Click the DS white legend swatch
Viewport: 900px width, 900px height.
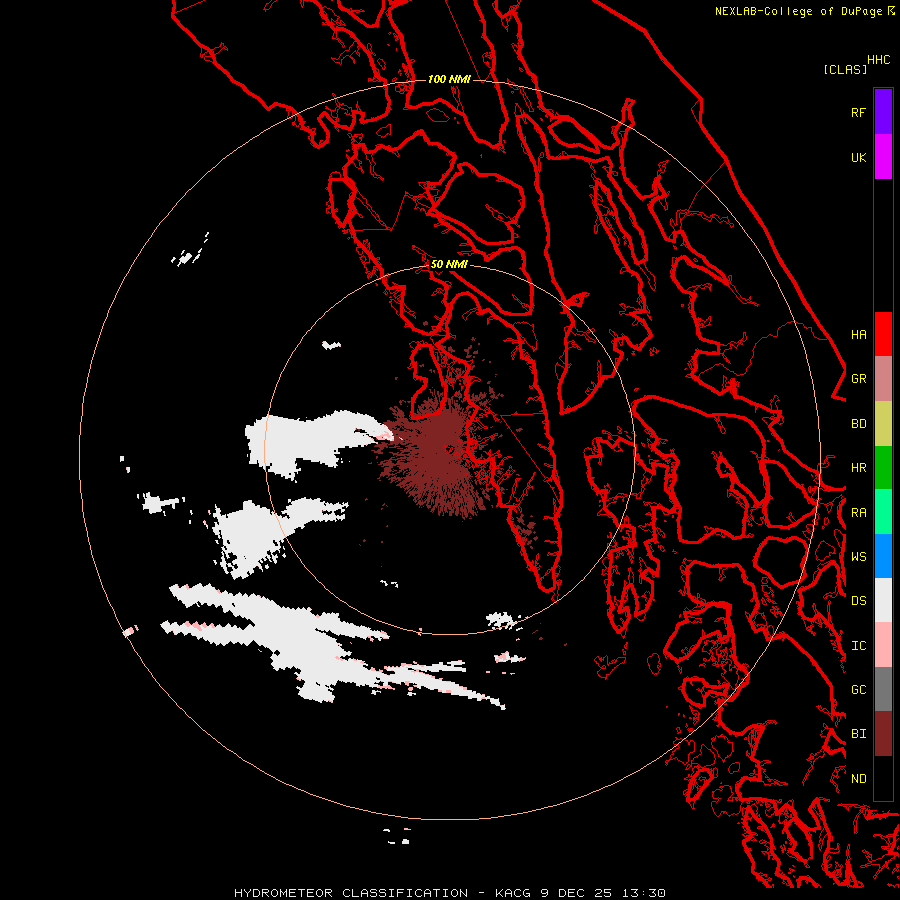coord(883,600)
